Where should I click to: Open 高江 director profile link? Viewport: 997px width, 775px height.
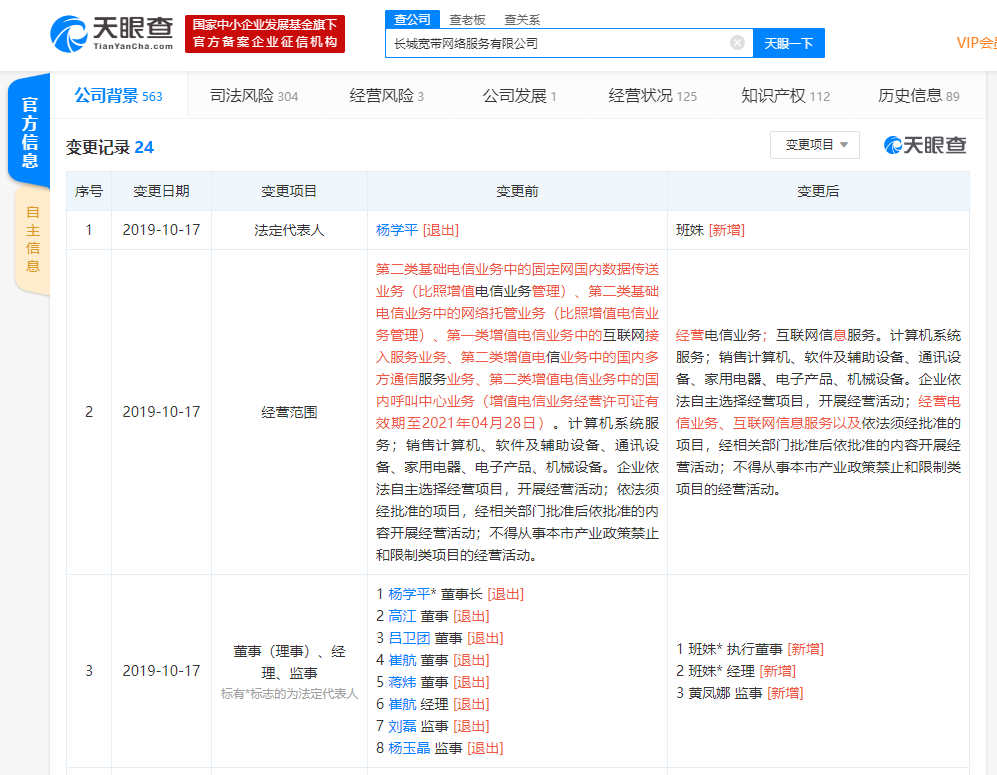pyautogui.click(x=402, y=616)
